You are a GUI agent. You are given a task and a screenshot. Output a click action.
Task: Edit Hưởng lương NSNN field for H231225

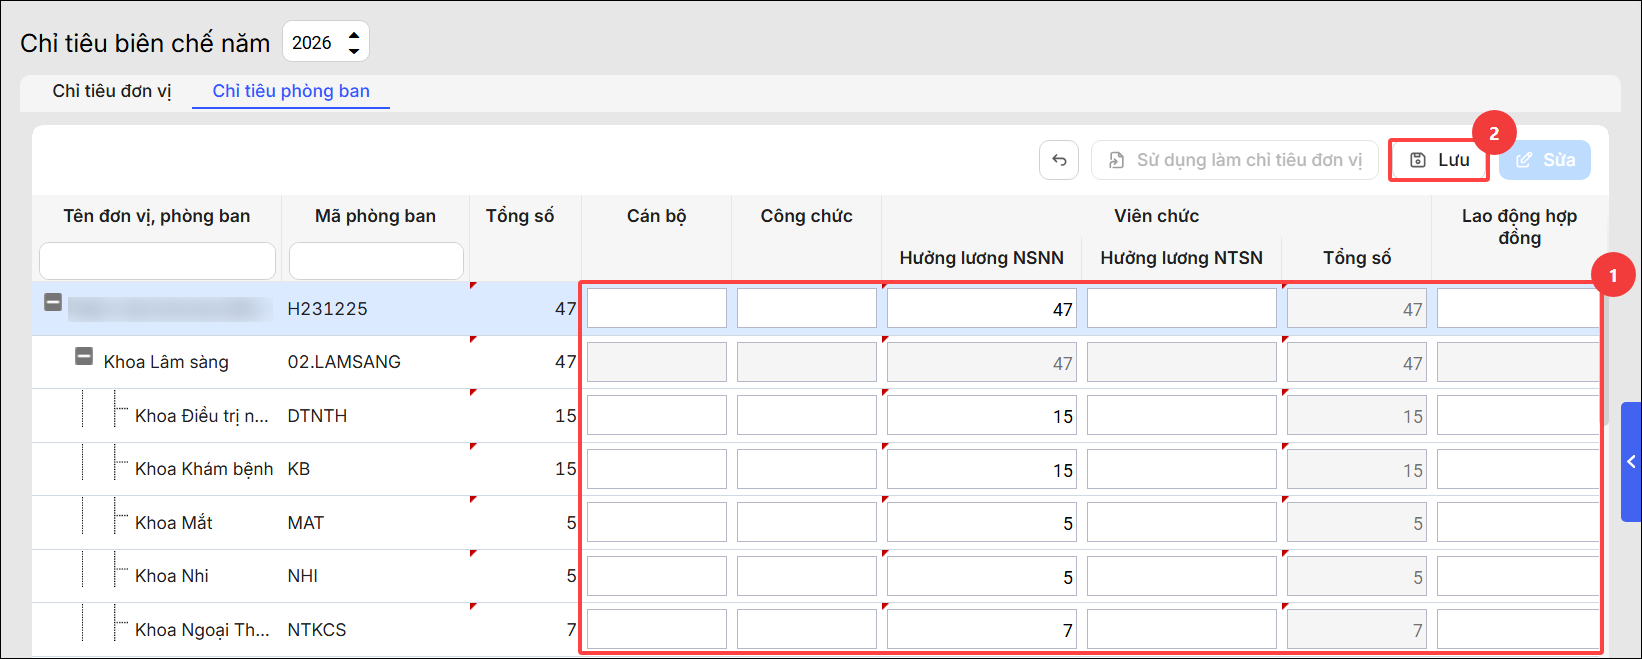[x=982, y=308]
